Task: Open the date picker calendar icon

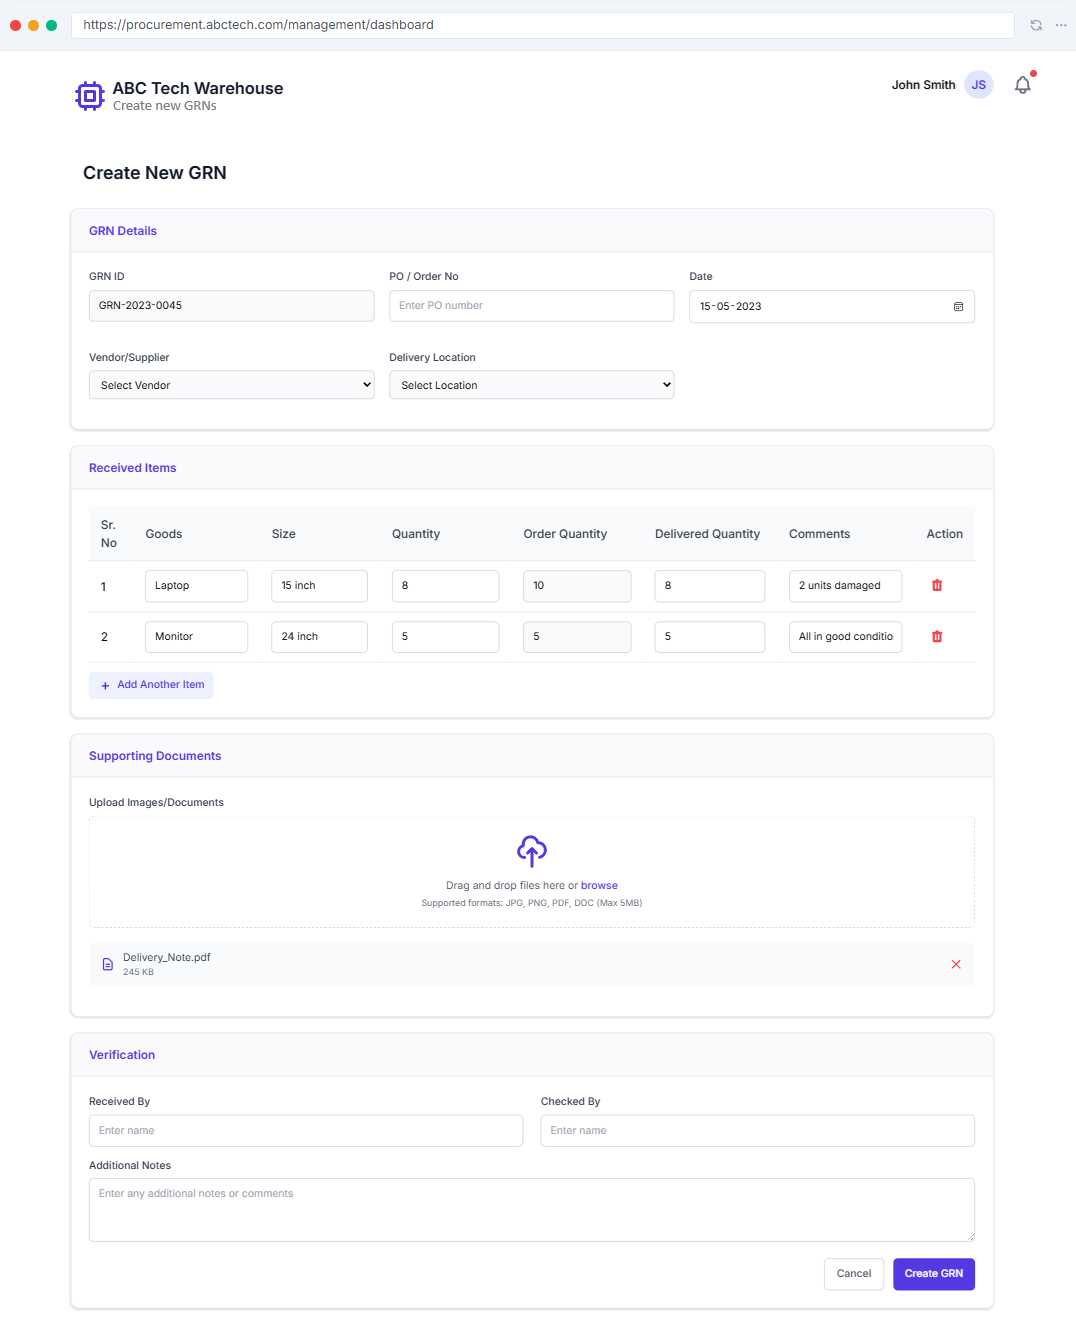Action: pos(958,307)
